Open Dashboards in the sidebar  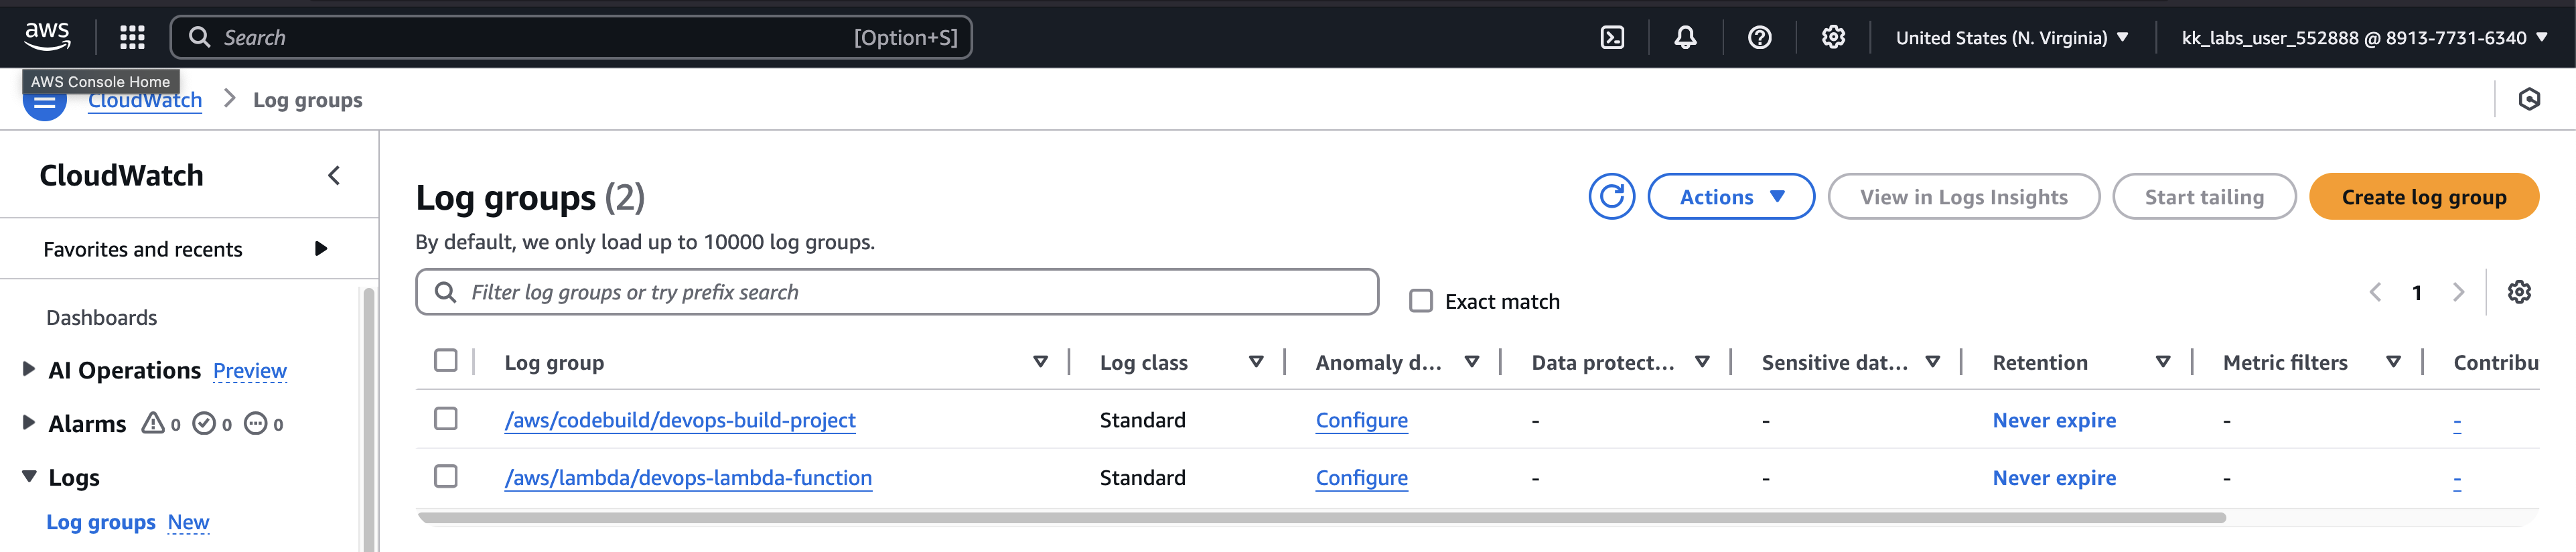pyautogui.click(x=102, y=318)
